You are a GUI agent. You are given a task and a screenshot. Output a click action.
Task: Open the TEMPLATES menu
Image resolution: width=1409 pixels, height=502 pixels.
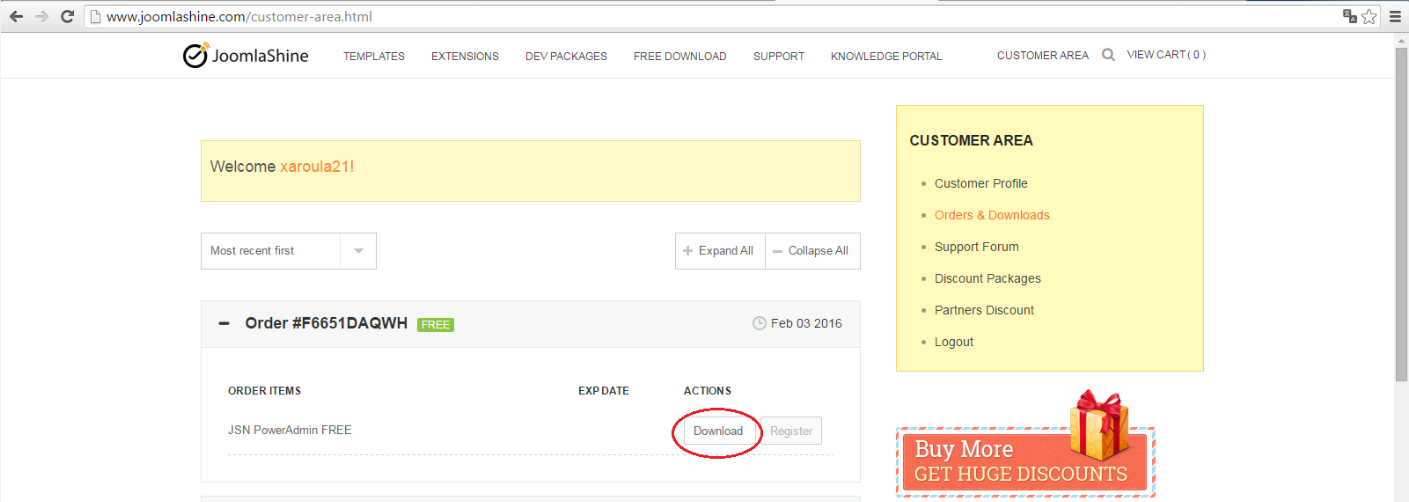point(374,57)
